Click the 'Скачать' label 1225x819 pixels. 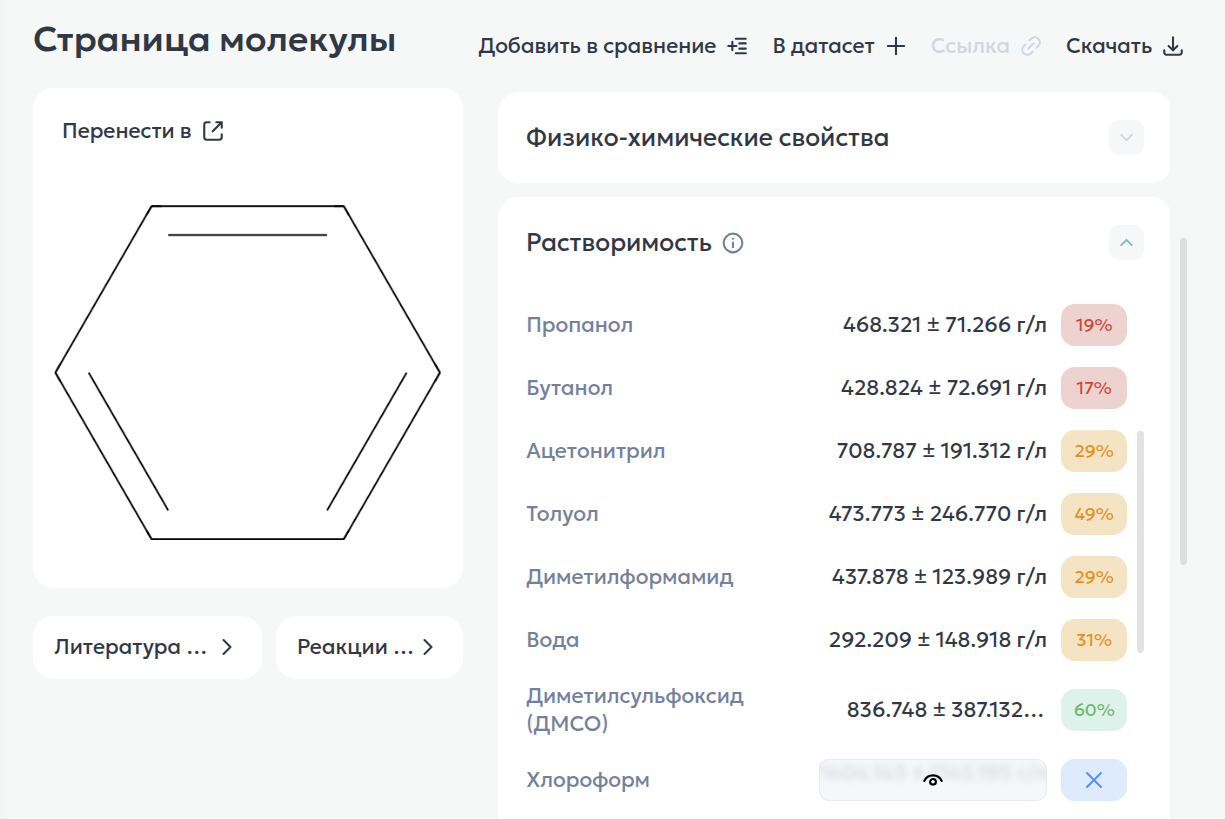pos(1109,46)
